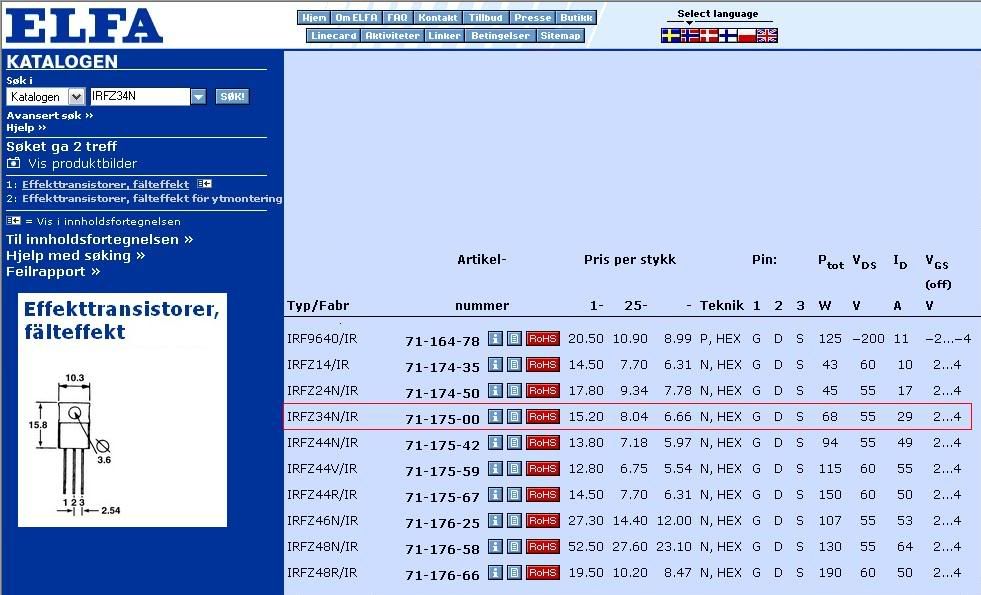Open datasheet icon for IRFZ14/IR
The image size is (981, 595).
click(514, 364)
